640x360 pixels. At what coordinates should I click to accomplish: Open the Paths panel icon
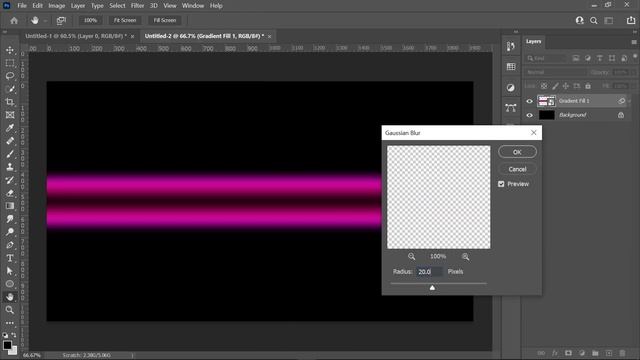[x=511, y=108]
